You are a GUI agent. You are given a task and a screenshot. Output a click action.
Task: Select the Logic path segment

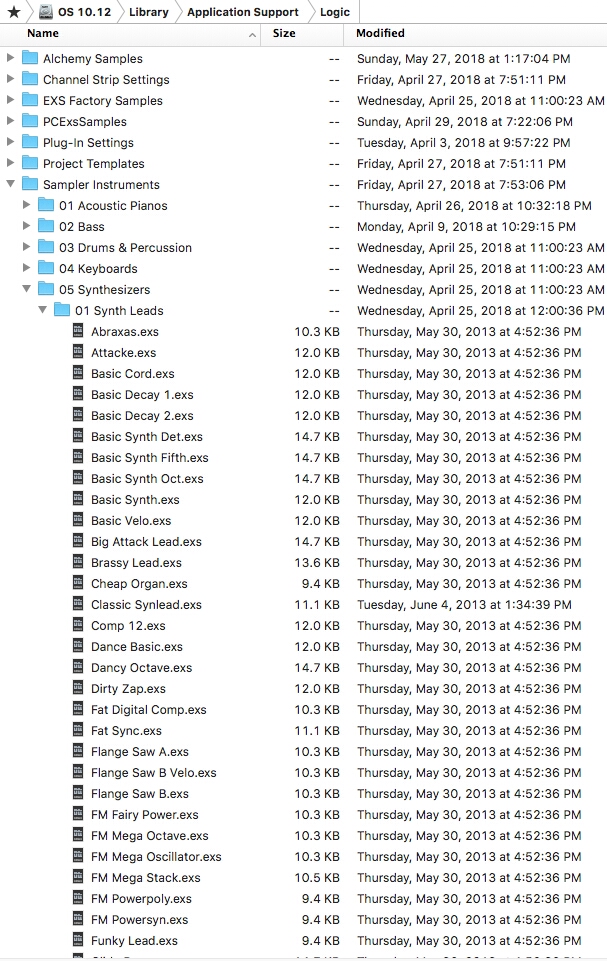[335, 12]
